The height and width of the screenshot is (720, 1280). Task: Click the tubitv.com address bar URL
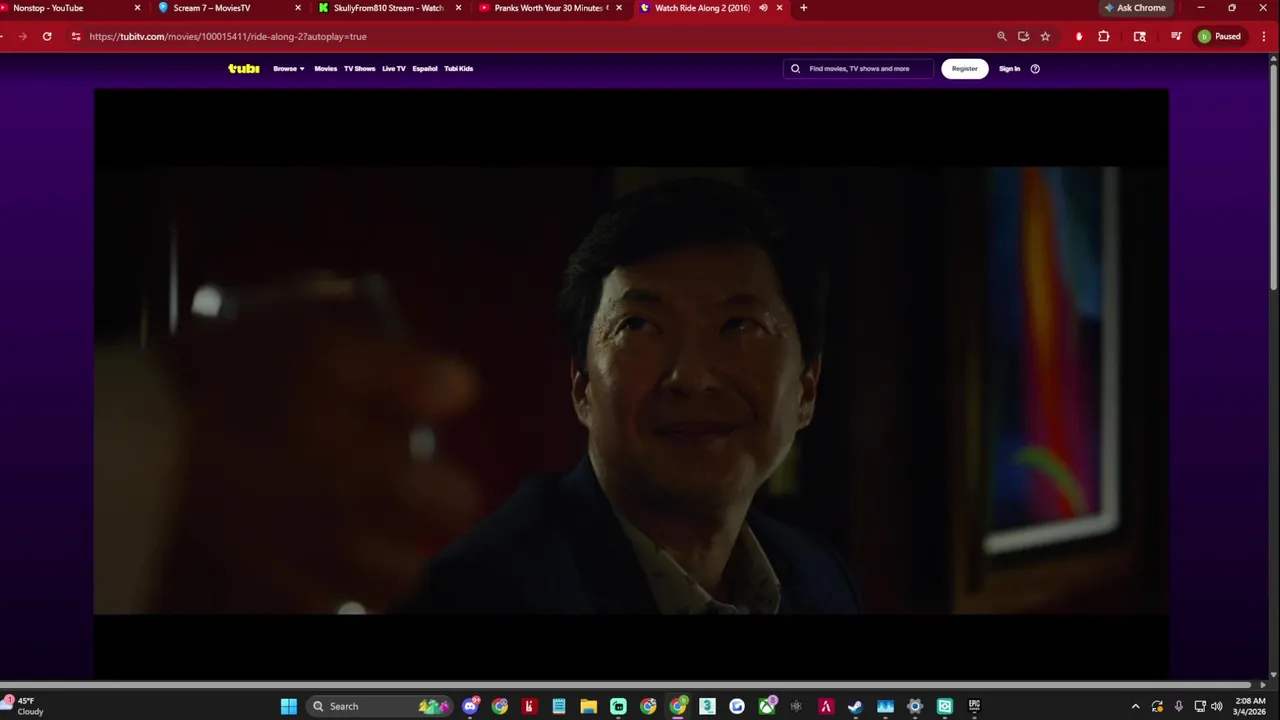coord(228,36)
